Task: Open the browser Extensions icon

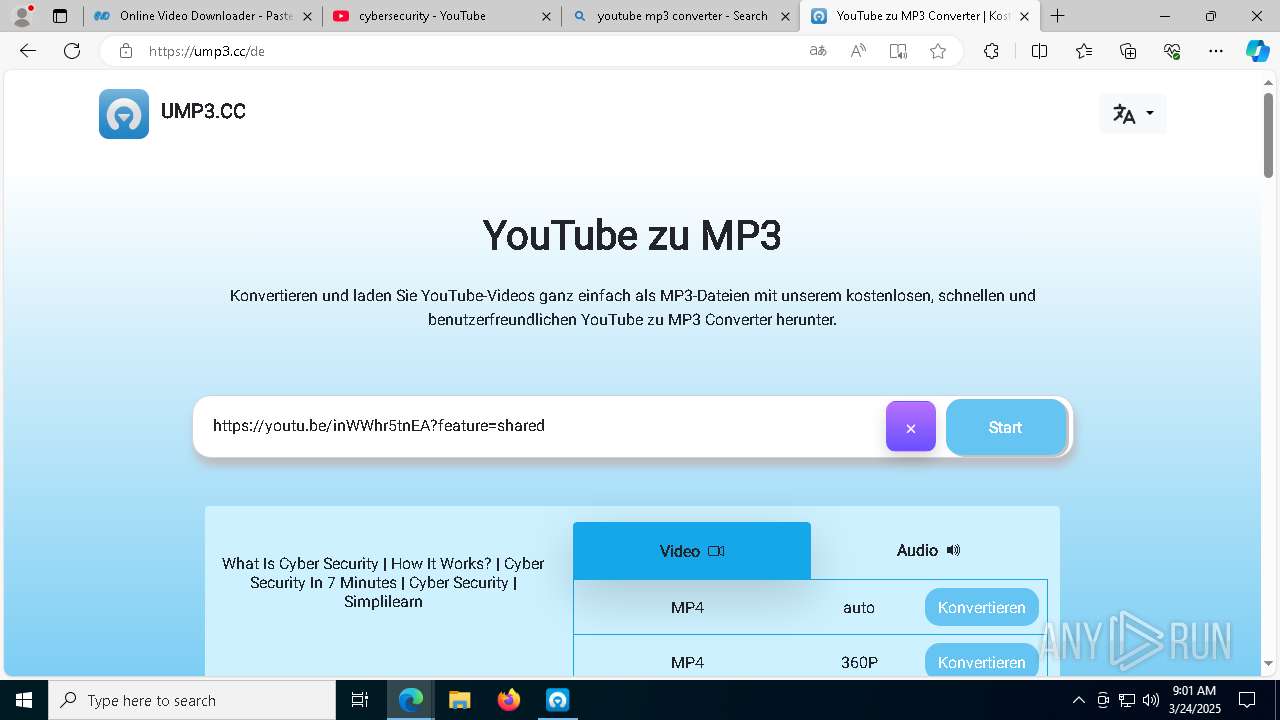Action: (x=991, y=51)
